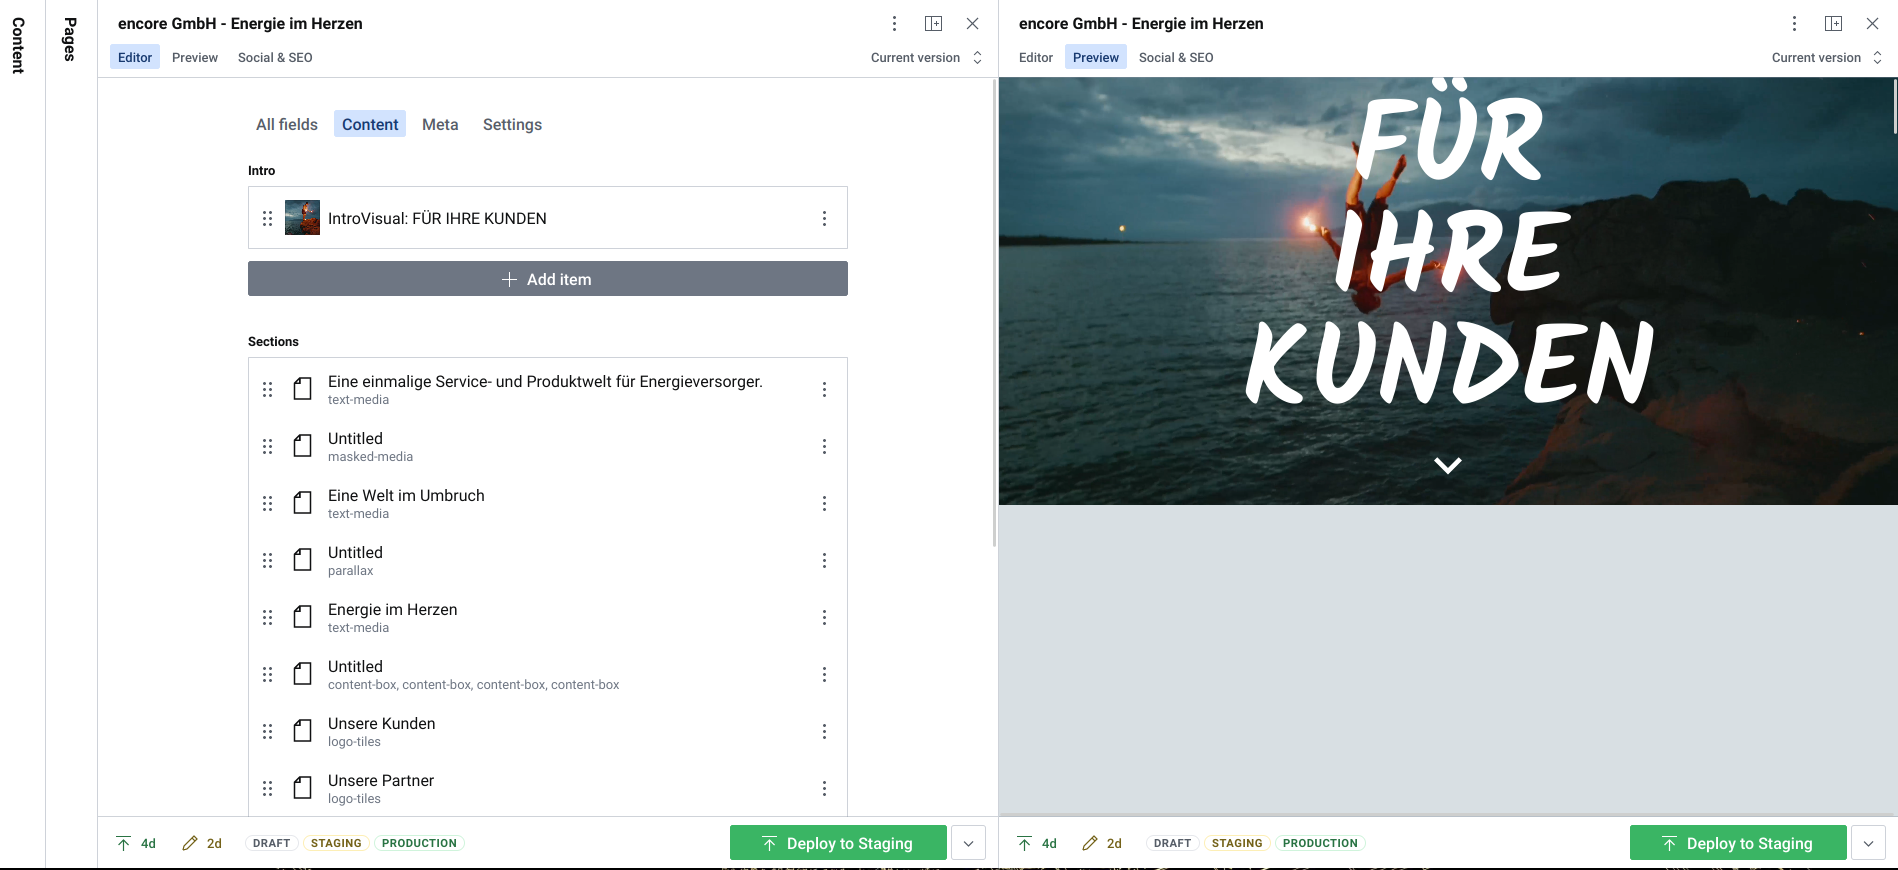Click drag handle of masked-media Untitled row
The image size is (1898, 870).
coord(267,446)
